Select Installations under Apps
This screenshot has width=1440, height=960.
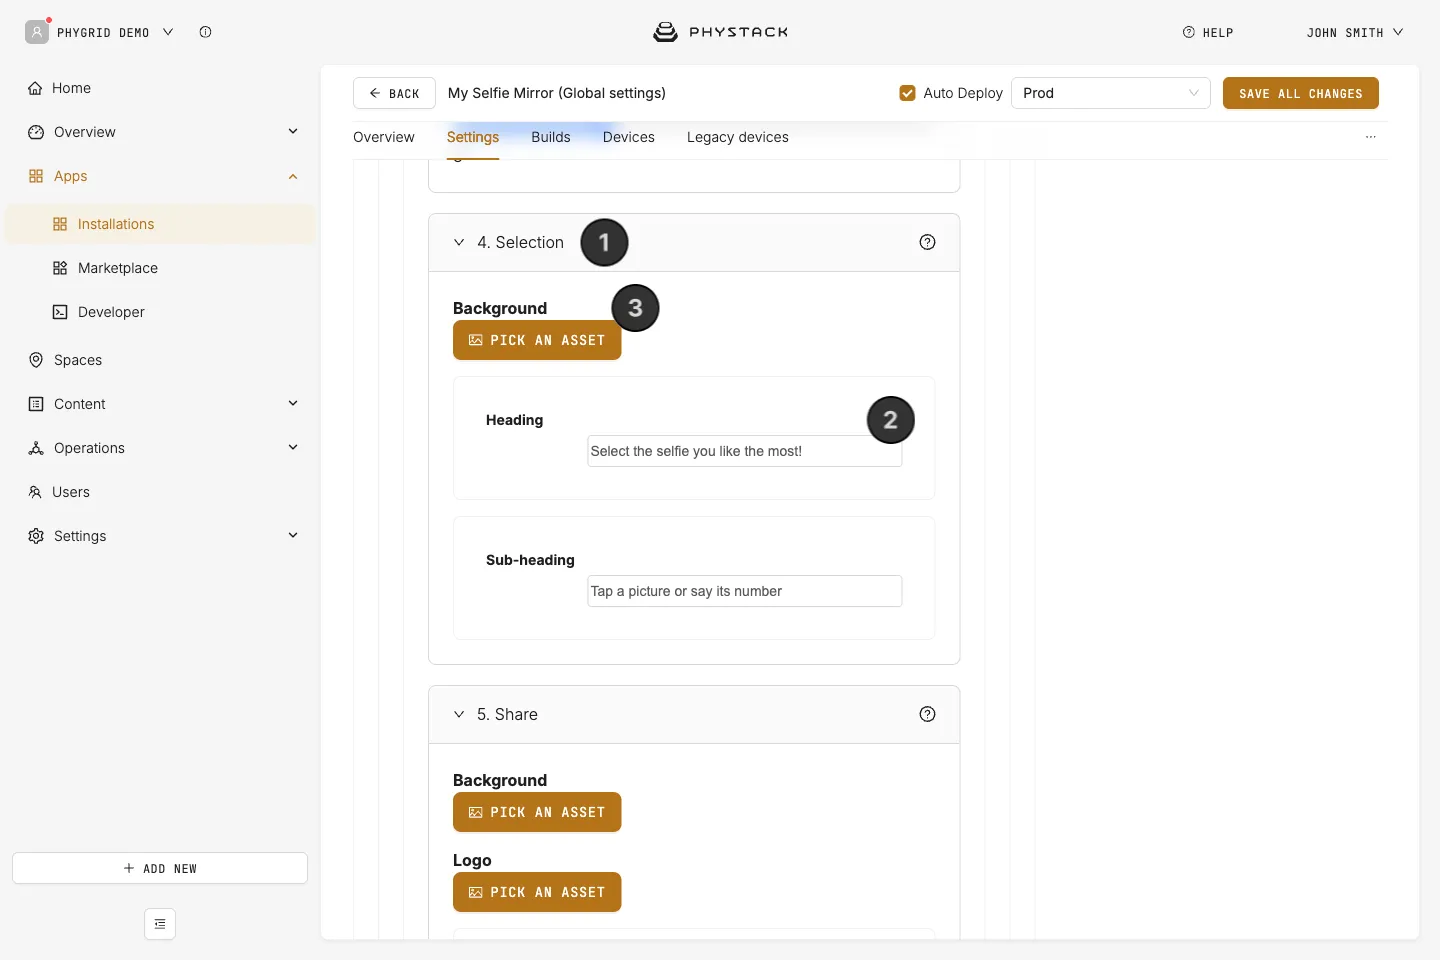pos(160,224)
